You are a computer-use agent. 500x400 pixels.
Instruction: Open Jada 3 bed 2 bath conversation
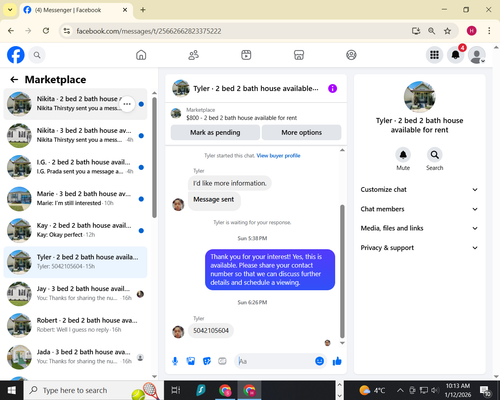coord(75,357)
